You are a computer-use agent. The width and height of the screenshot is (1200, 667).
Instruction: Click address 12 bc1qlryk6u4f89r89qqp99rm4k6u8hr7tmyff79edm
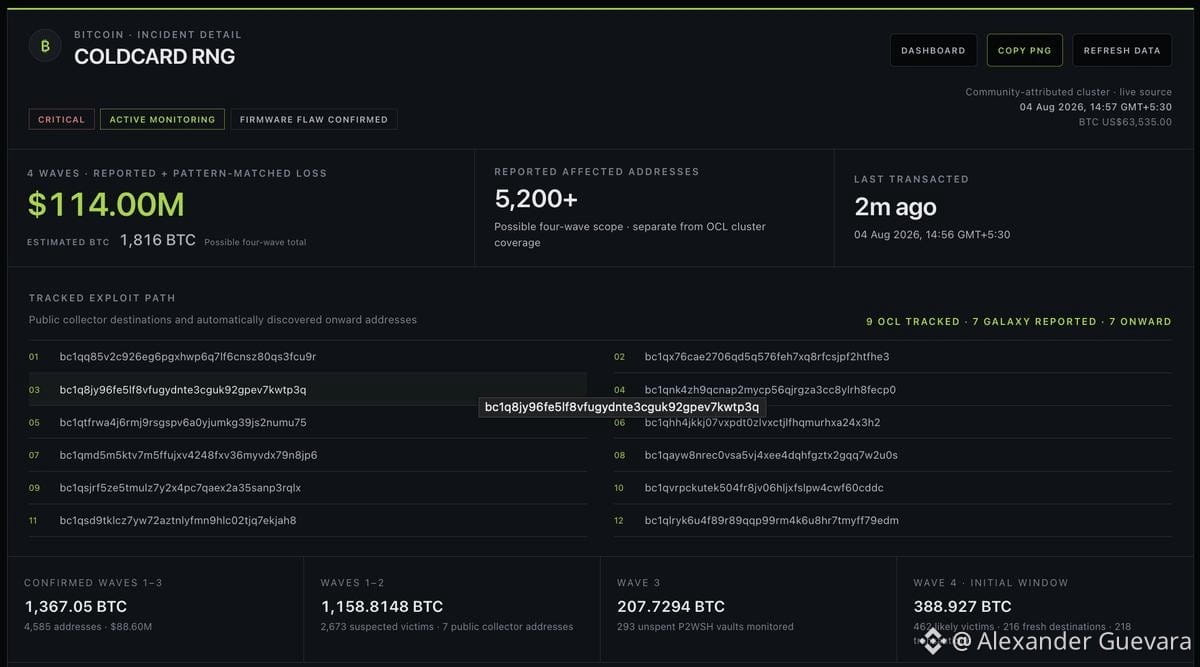coord(772,521)
